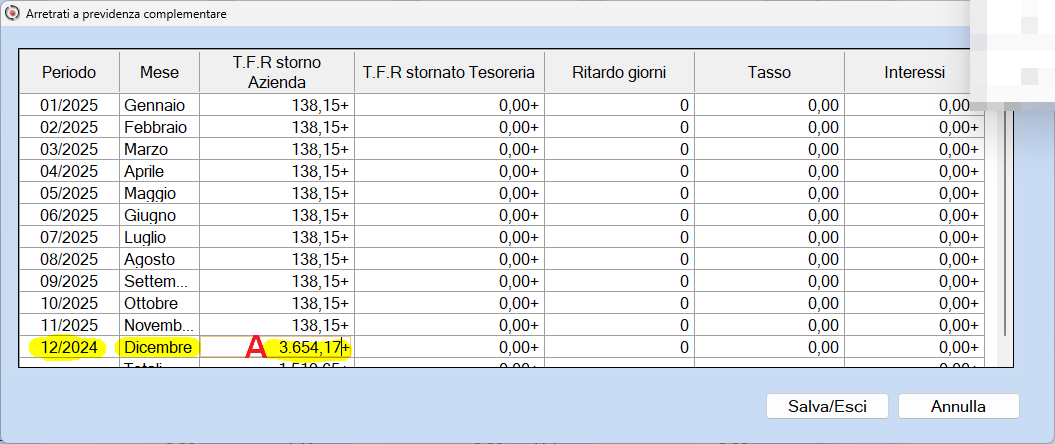Select the 05/2025 period cell

click(x=69, y=193)
